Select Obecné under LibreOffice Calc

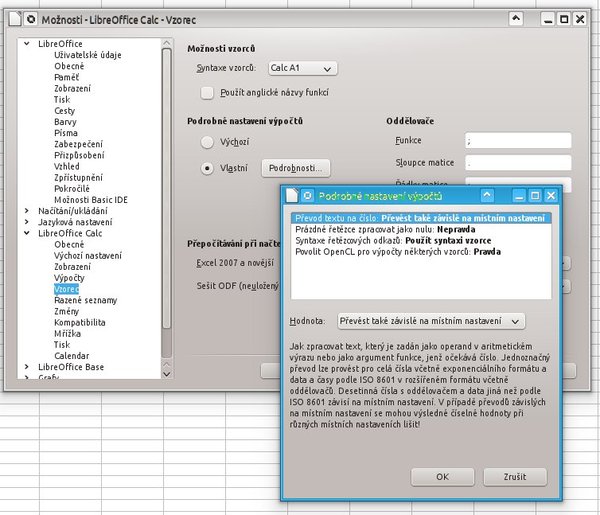pyautogui.click(x=69, y=244)
